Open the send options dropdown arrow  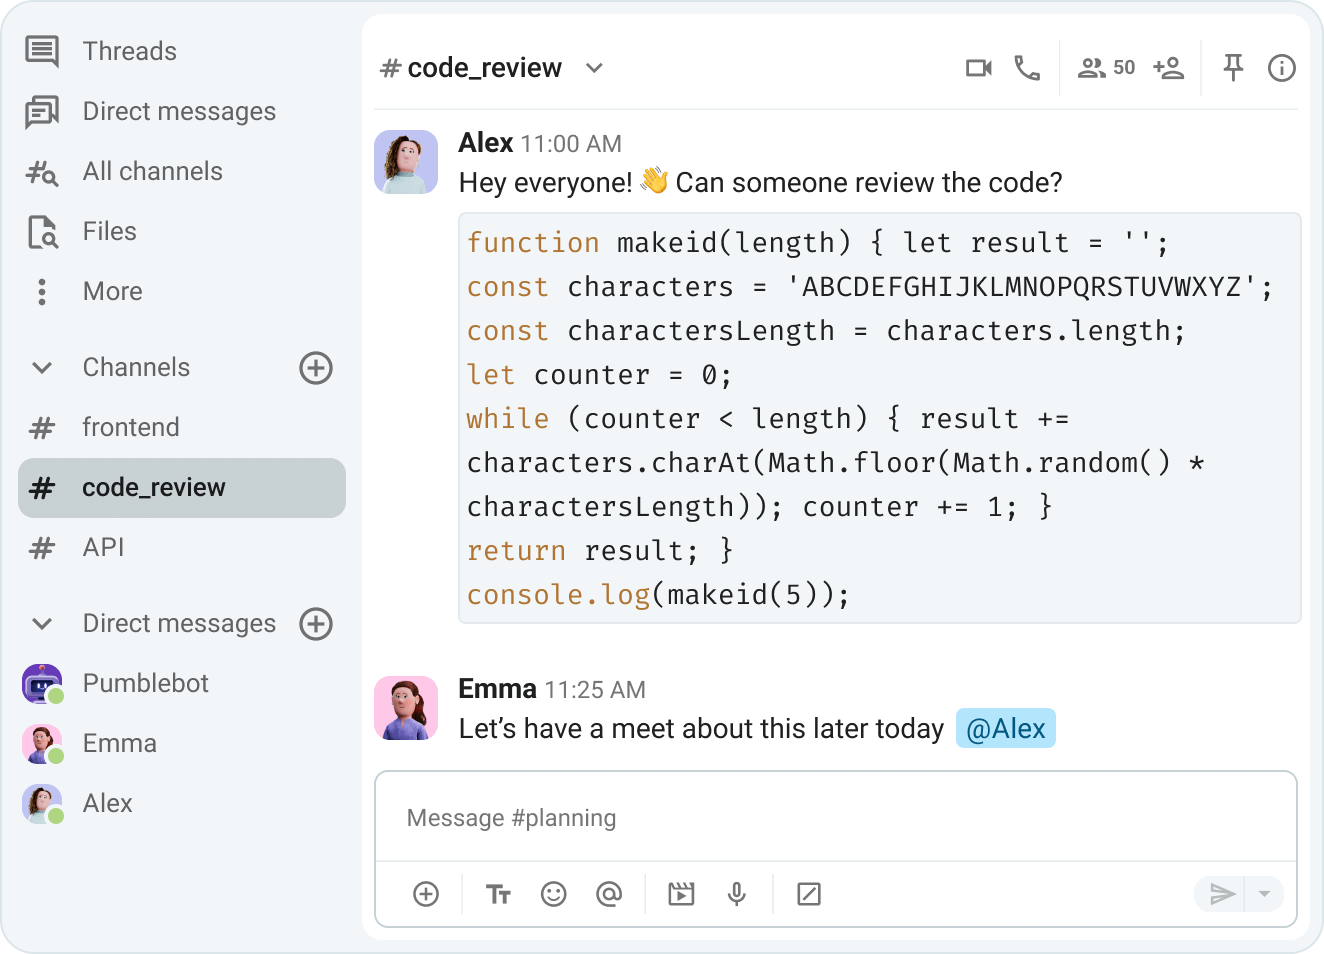pyautogui.click(x=1266, y=893)
